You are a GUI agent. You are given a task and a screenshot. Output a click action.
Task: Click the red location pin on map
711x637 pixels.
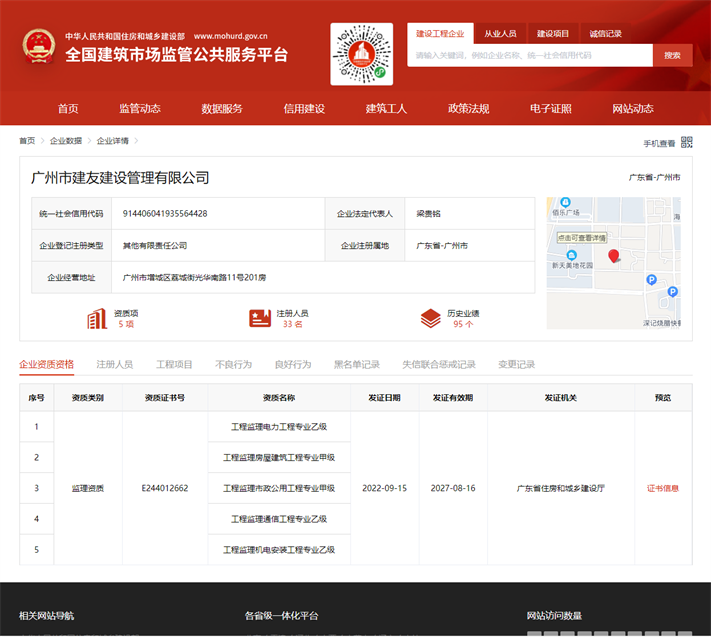click(614, 257)
